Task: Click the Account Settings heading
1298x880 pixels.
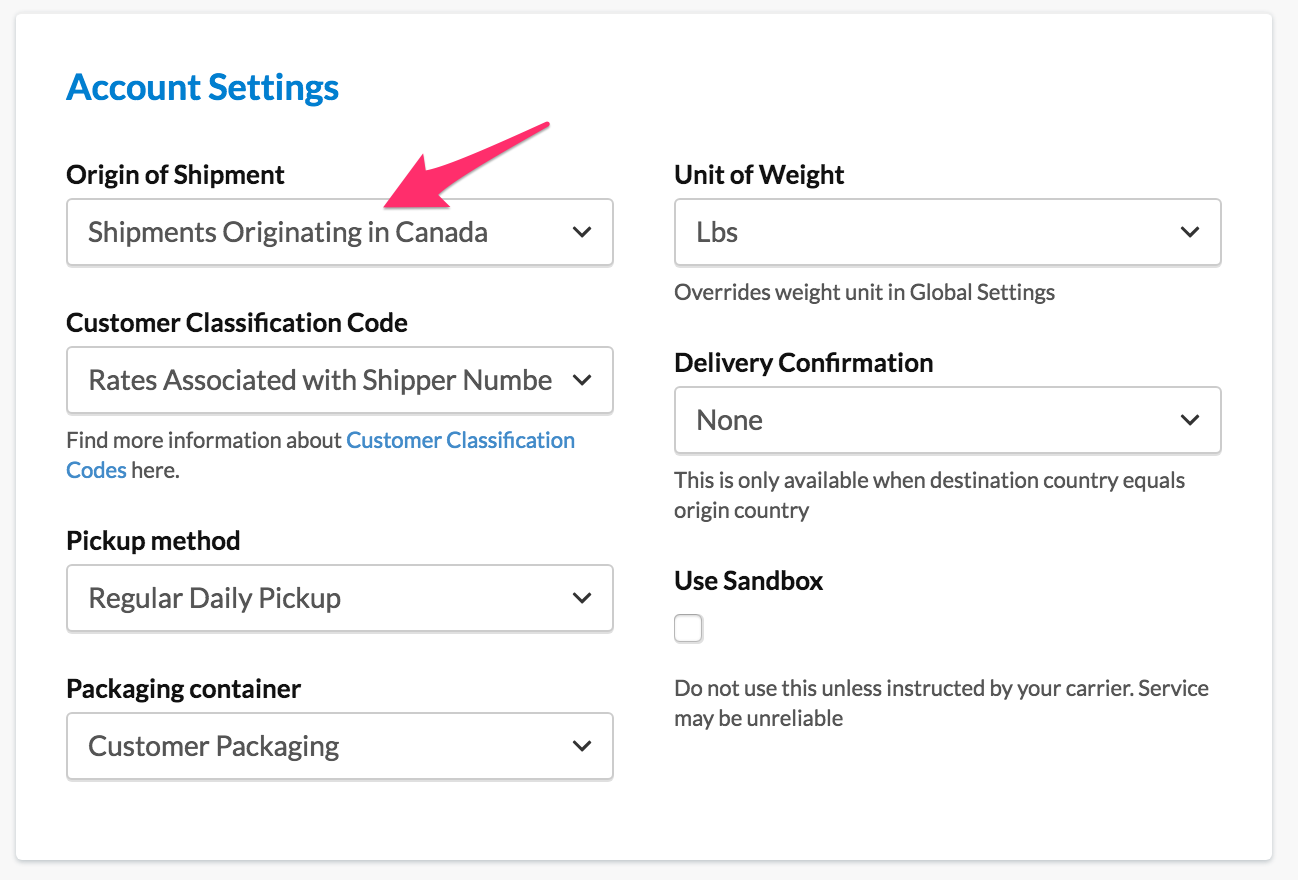Action: pyautogui.click(x=203, y=88)
